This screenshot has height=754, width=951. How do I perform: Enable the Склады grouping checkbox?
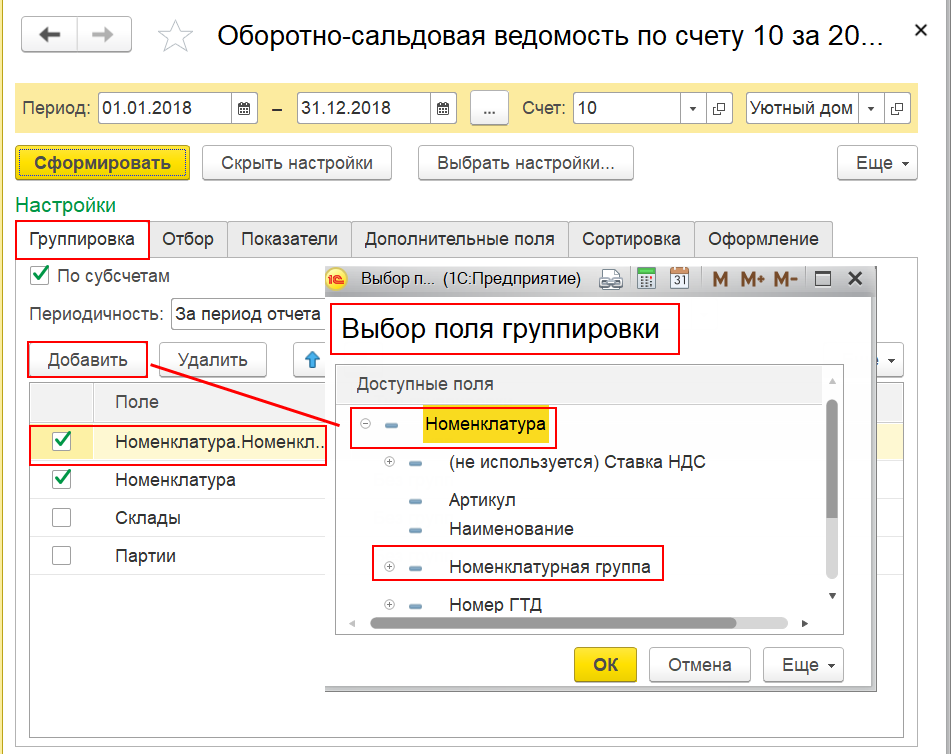(x=61, y=517)
